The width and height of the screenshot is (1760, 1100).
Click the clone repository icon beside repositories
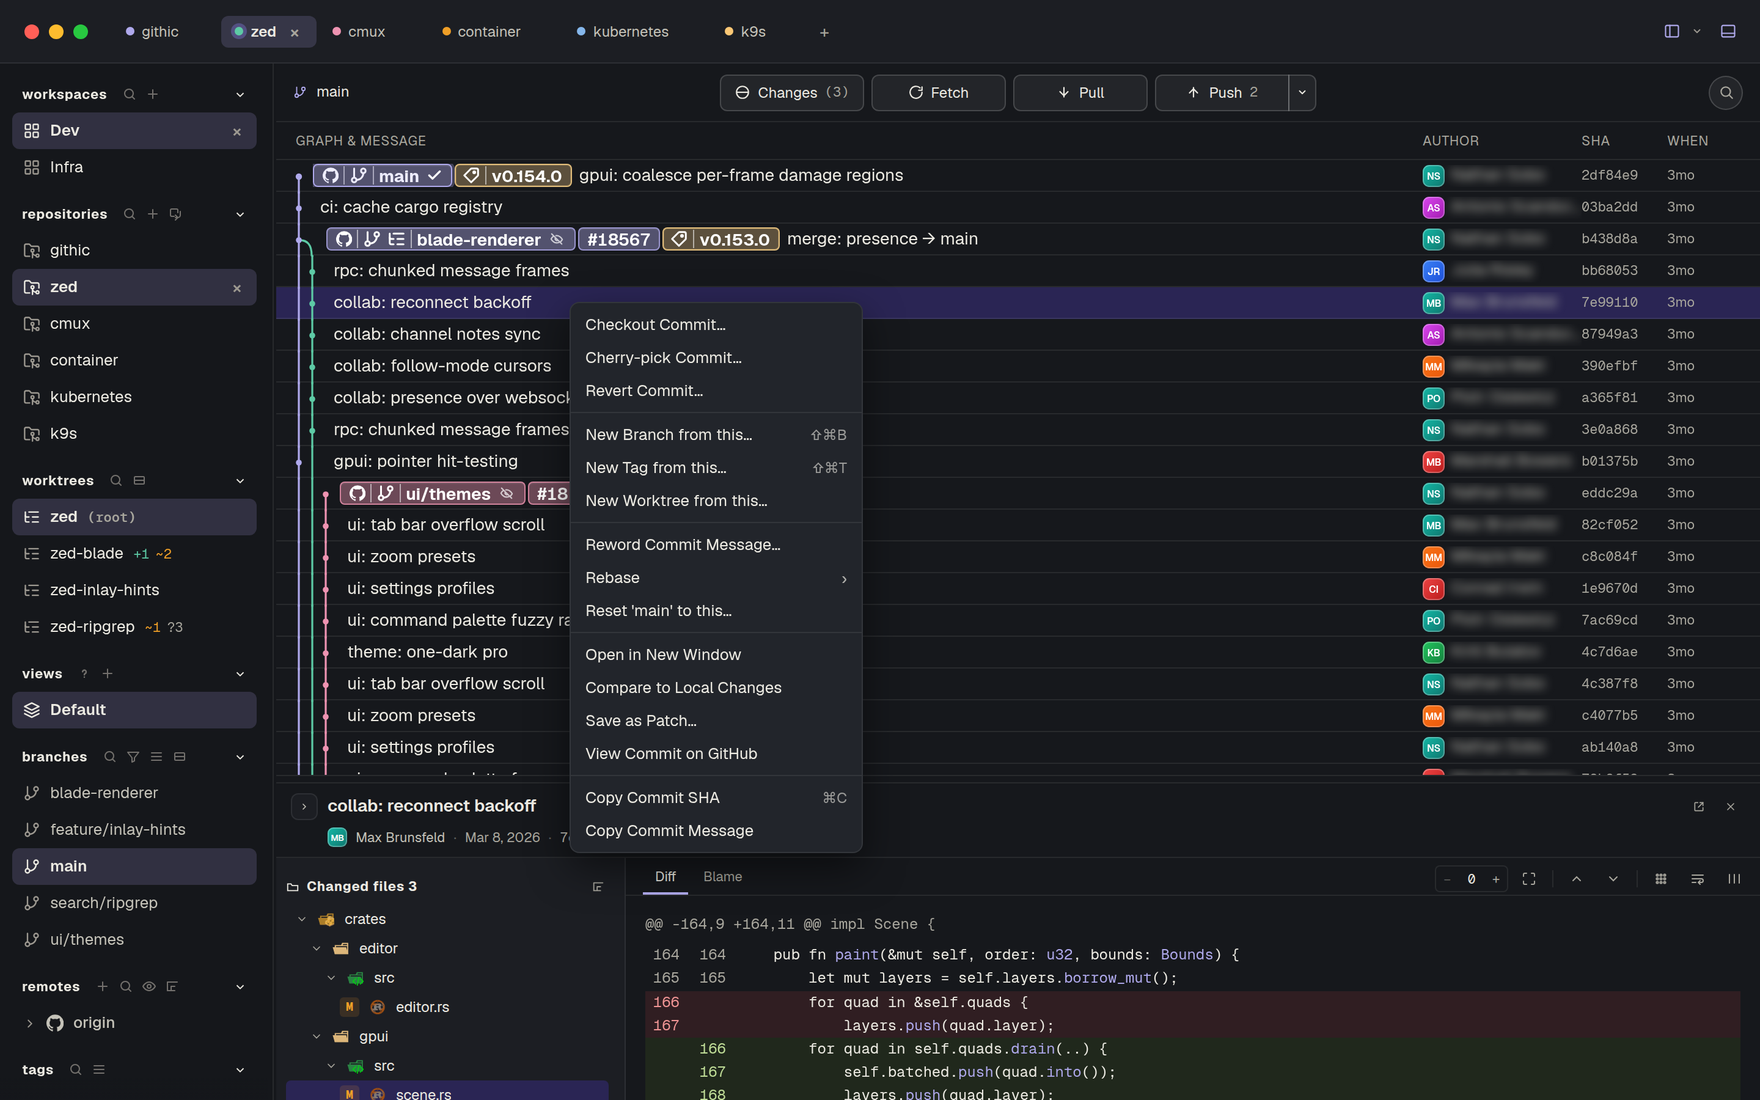click(176, 214)
